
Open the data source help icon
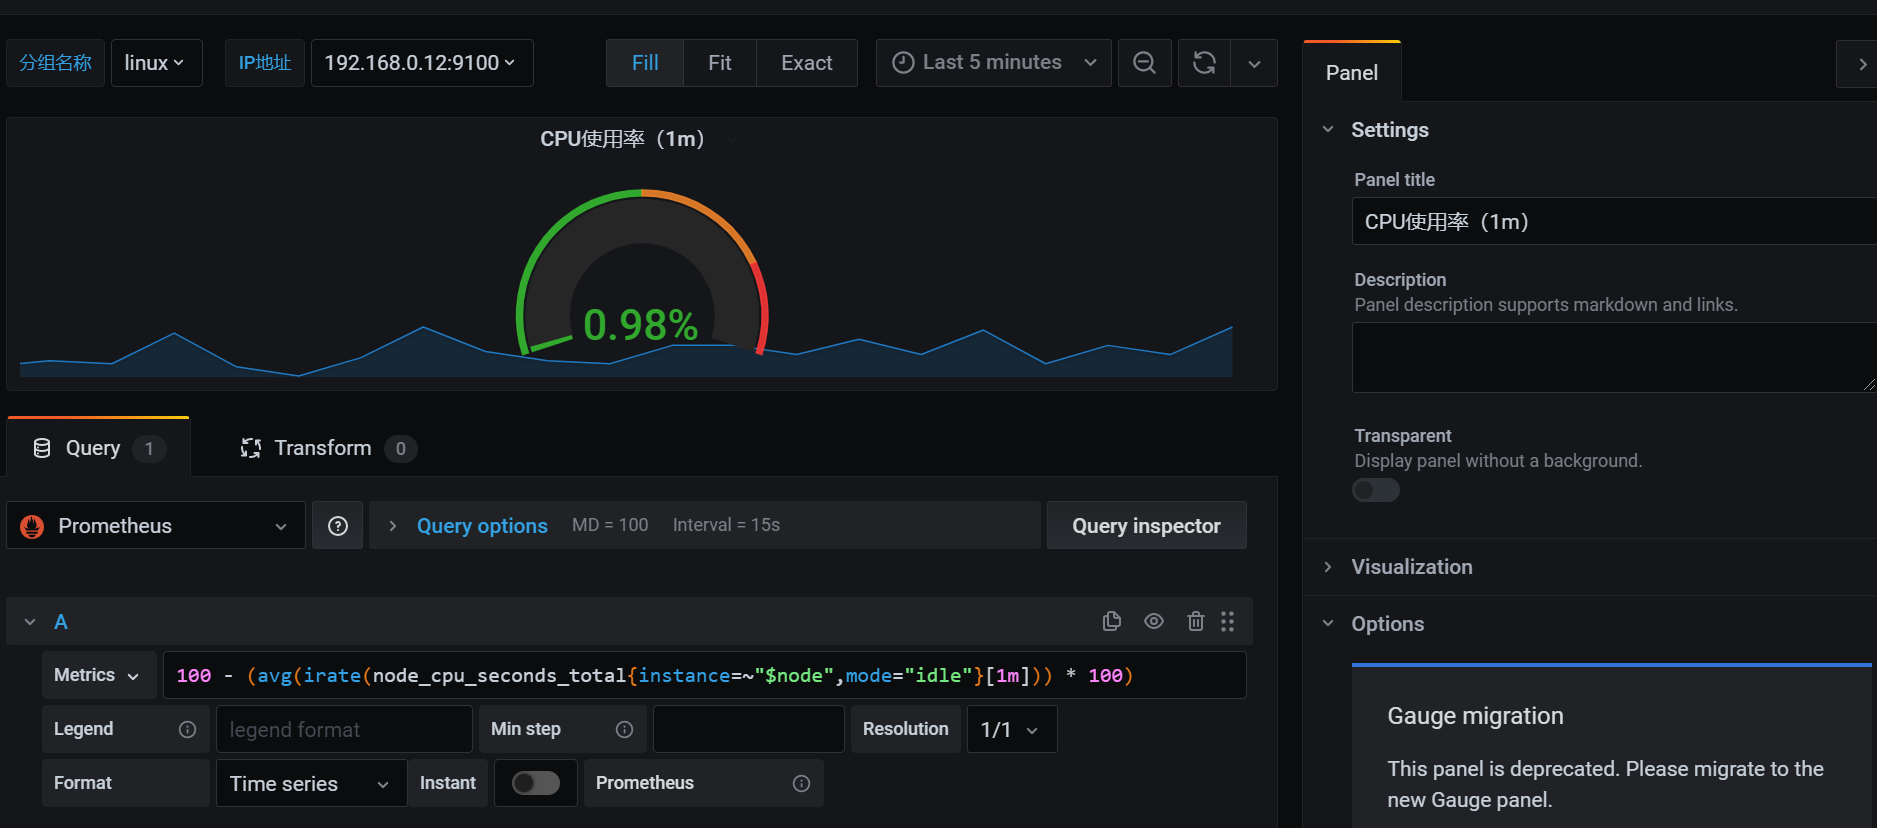[x=338, y=526]
